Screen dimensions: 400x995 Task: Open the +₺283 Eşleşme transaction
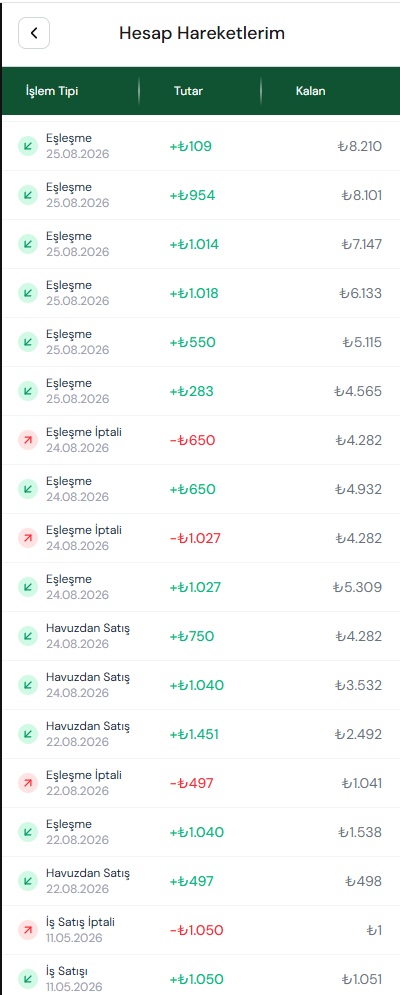pos(201,391)
